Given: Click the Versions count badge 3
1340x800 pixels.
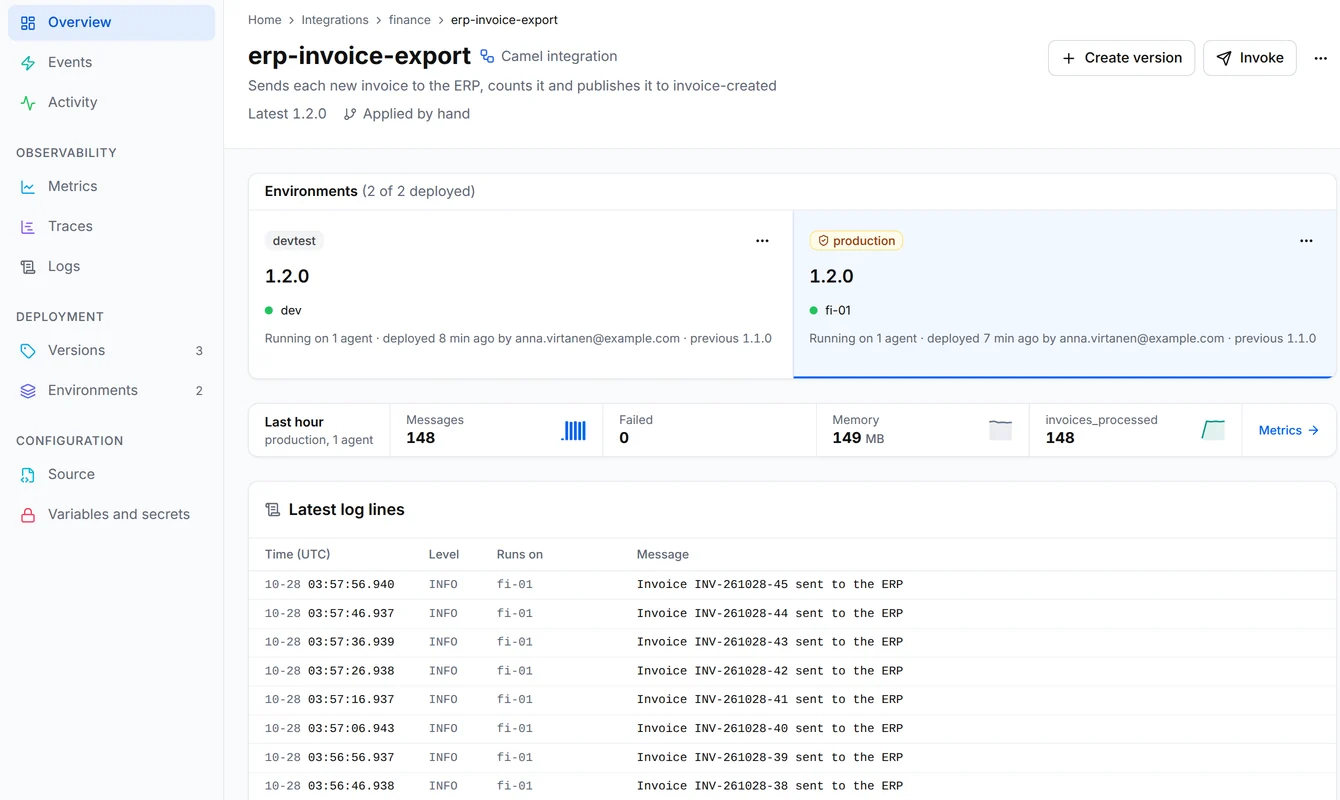Looking at the screenshot, I should tap(199, 351).
